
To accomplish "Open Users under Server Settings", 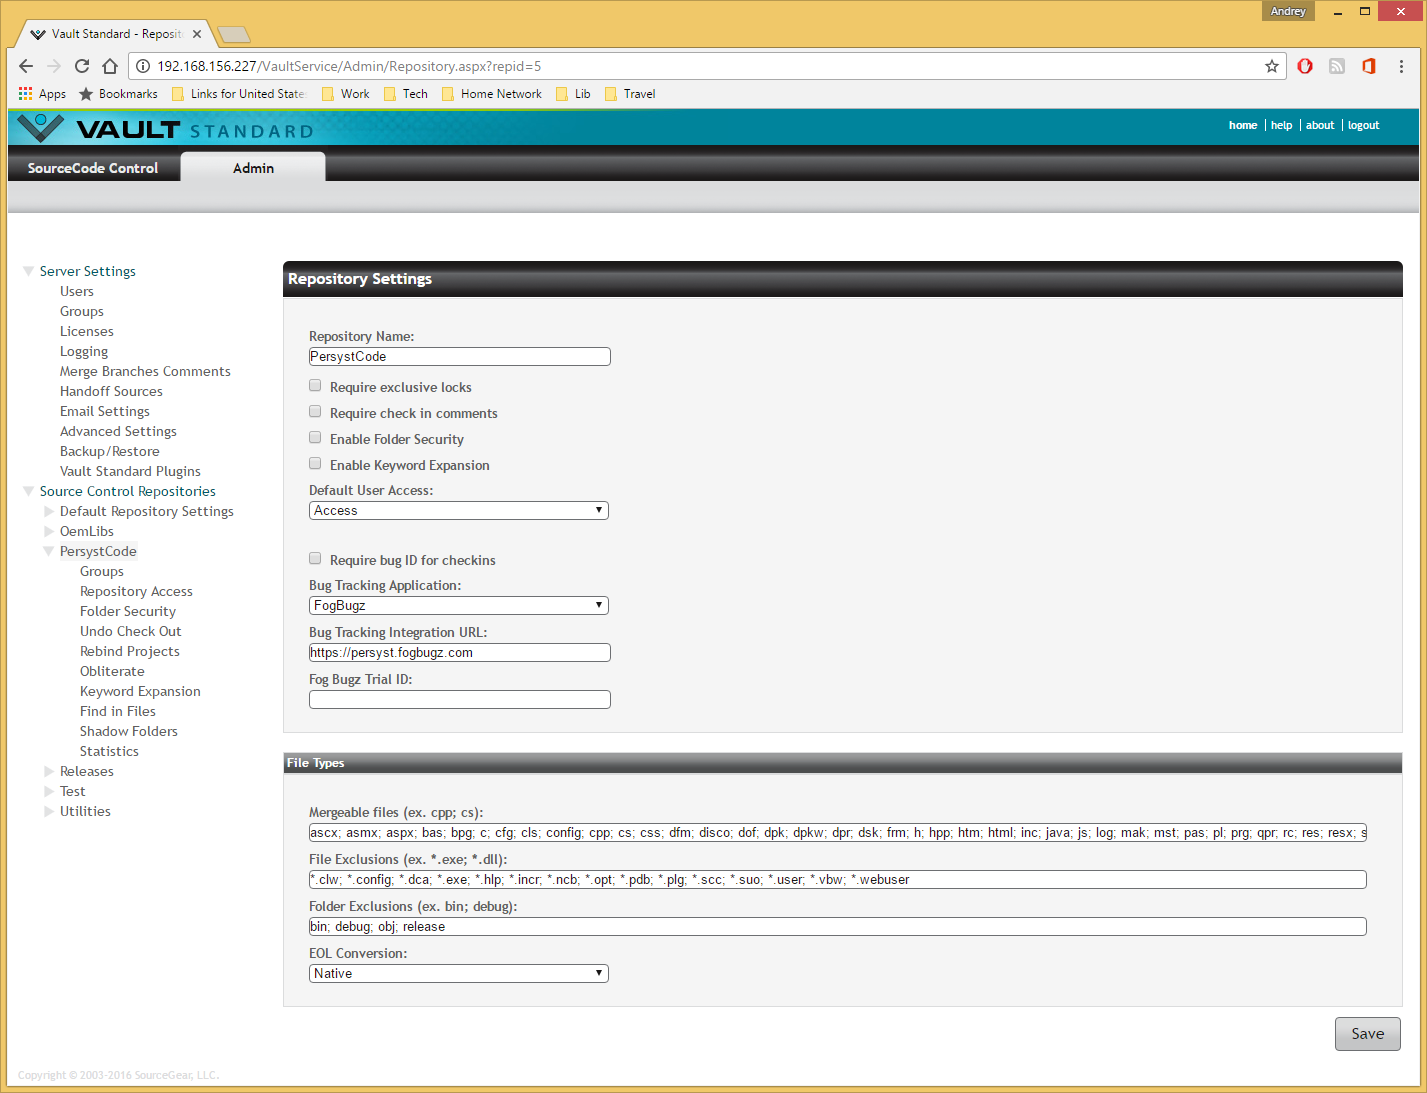I will pos(77,291).
